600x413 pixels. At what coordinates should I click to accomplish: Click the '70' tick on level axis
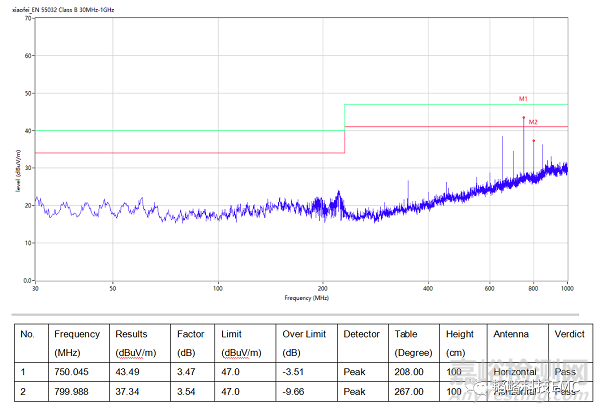[28, 18]
